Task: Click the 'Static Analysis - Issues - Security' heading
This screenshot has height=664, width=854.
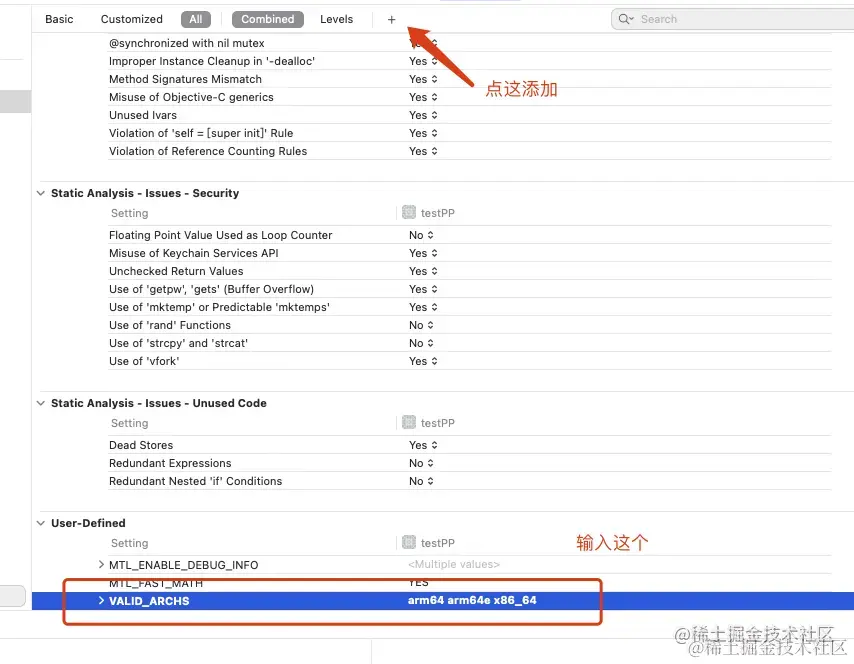Action: 145,193
